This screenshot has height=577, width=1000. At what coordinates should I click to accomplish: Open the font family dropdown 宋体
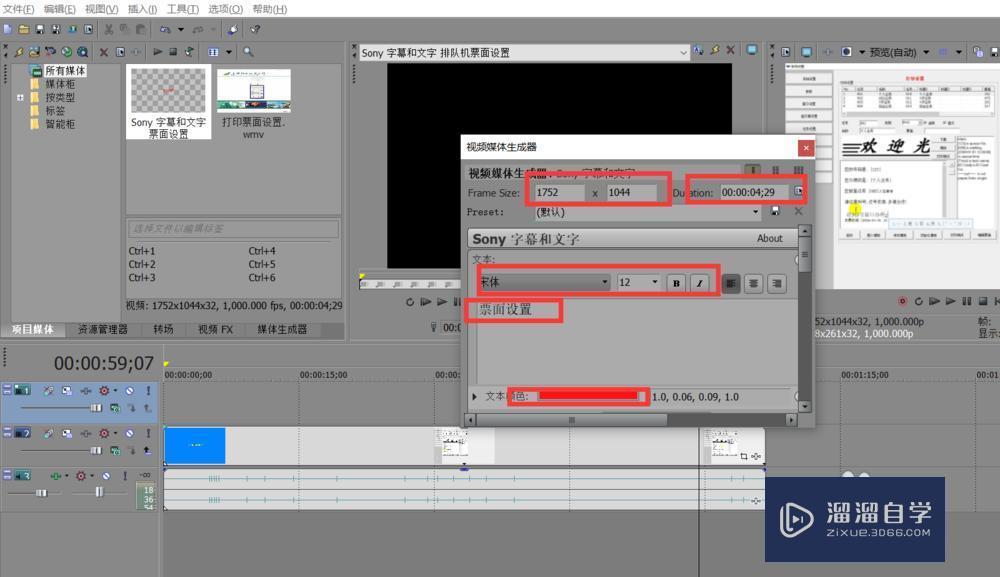544,282
